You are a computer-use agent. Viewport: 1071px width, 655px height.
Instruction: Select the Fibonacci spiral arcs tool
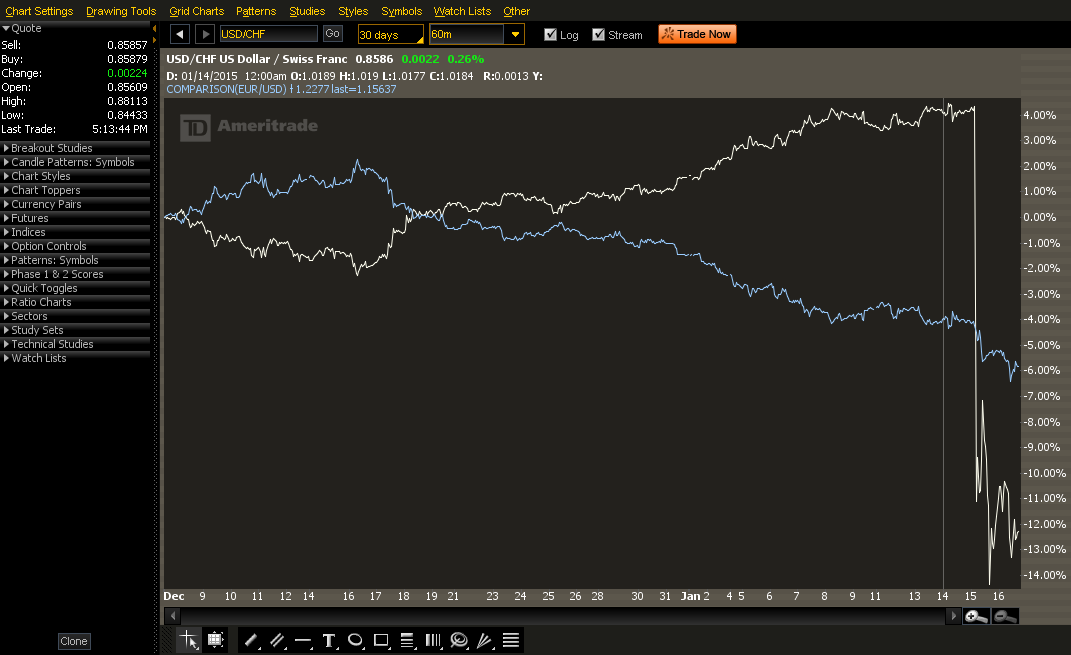click(459, 640)
